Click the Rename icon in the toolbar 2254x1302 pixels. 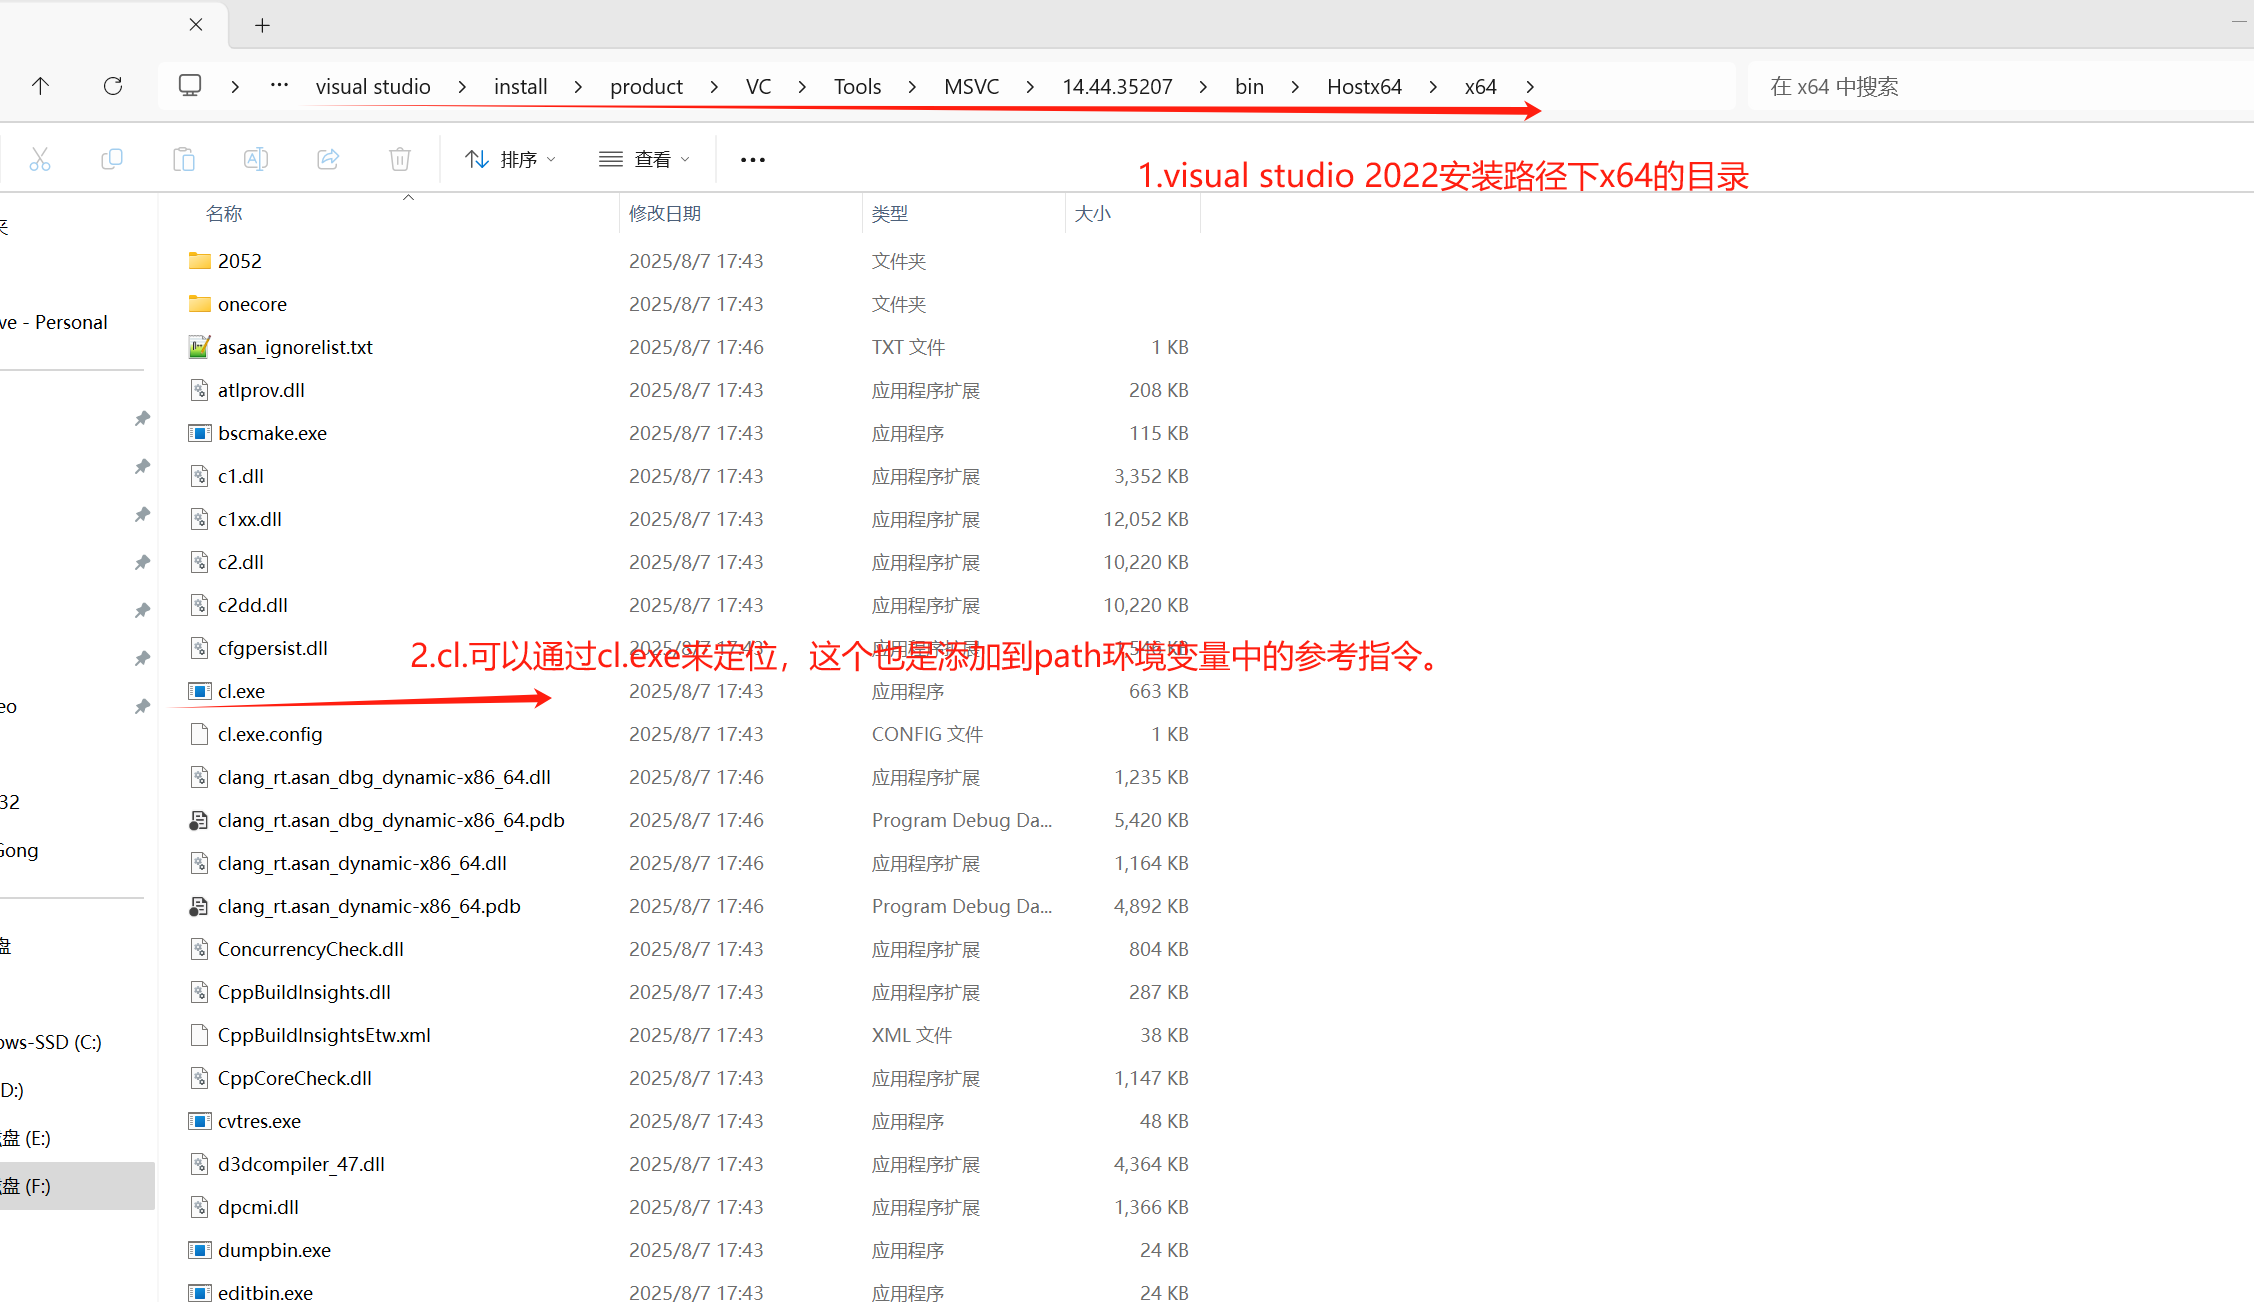(x=256, y=158)
